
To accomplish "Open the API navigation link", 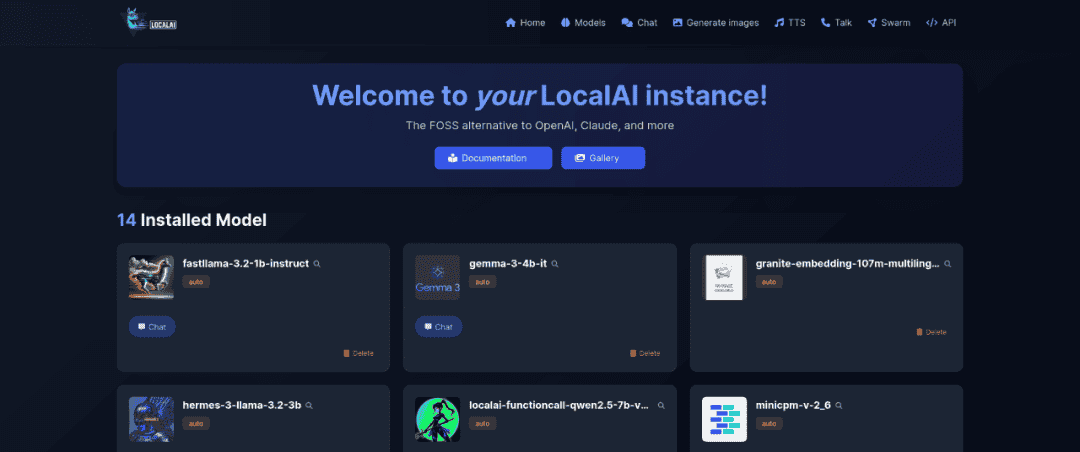I will tap(941, 23).
